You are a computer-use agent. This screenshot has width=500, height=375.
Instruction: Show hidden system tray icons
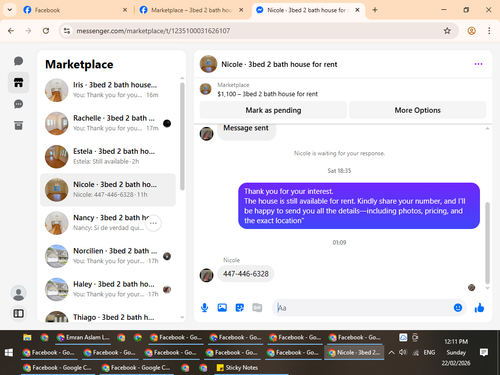pos(392,352)
